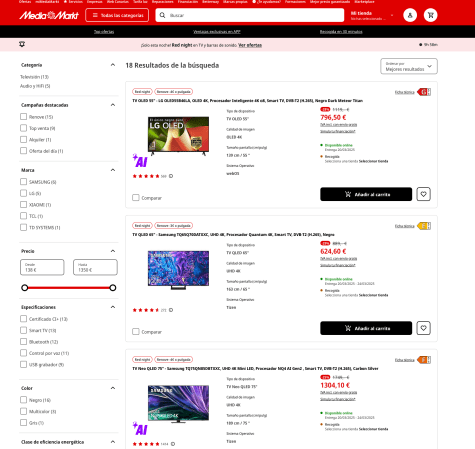This screenshot has width=475, height=449.
Task: Select Audio y HiFi (5) category
Action: (35, 86)
